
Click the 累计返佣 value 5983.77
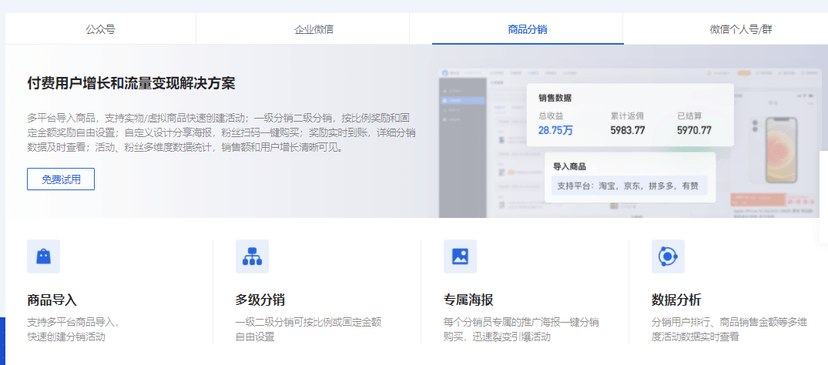(x=627, y=130)
